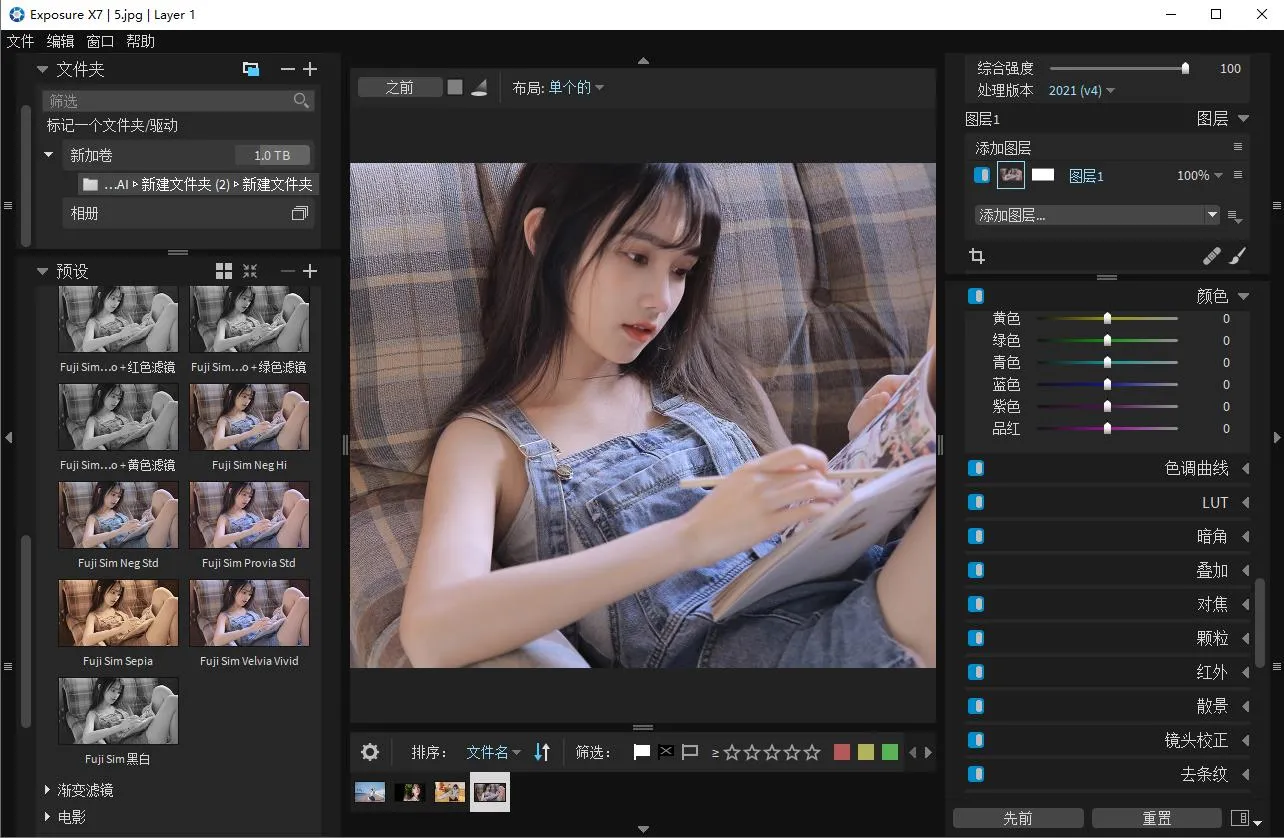Select the bandage retouch tool
Screen dimensions: 1284x838
click(x=1211, y=256)
